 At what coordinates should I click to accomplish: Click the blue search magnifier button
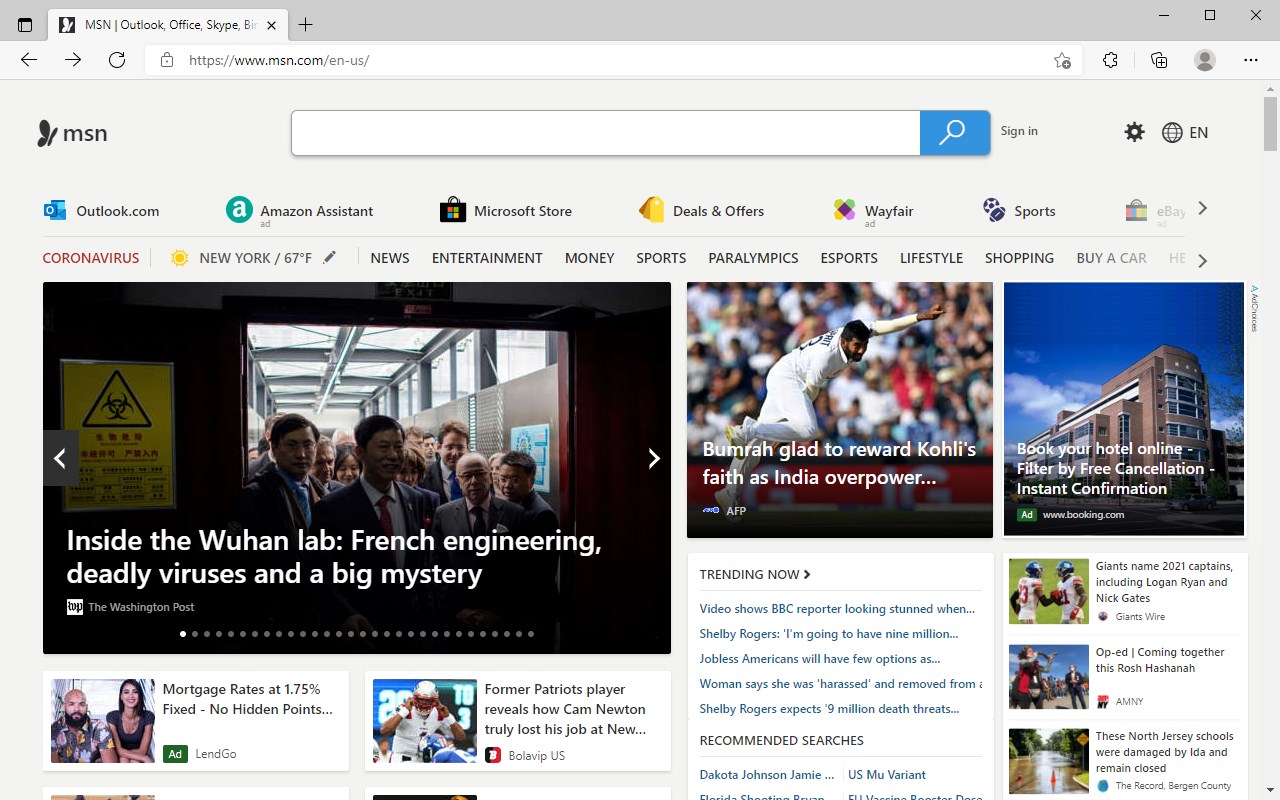(954, 132)
